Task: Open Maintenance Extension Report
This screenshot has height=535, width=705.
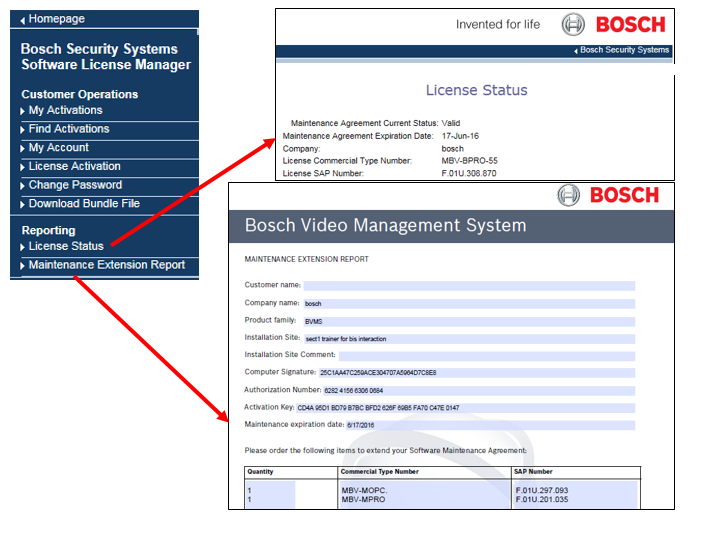Action: (x=107, y=265)
